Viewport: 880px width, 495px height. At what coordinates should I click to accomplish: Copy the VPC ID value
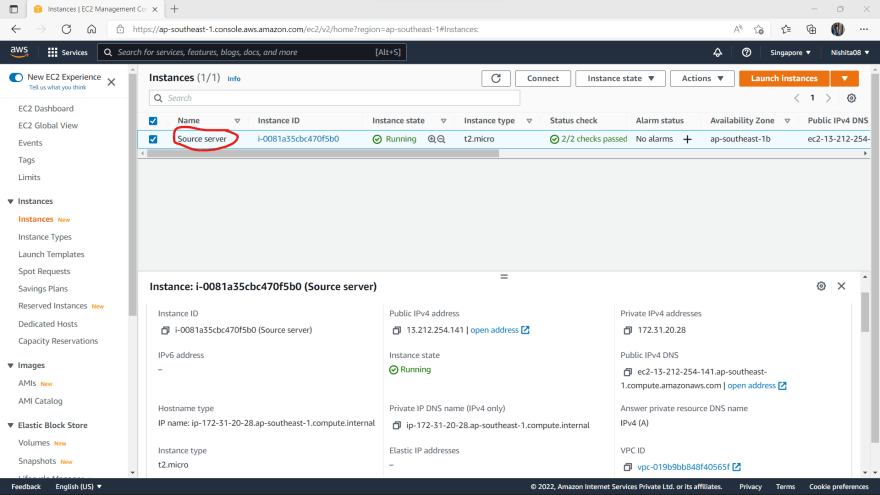pyautogui.click(x=627, y=467)
